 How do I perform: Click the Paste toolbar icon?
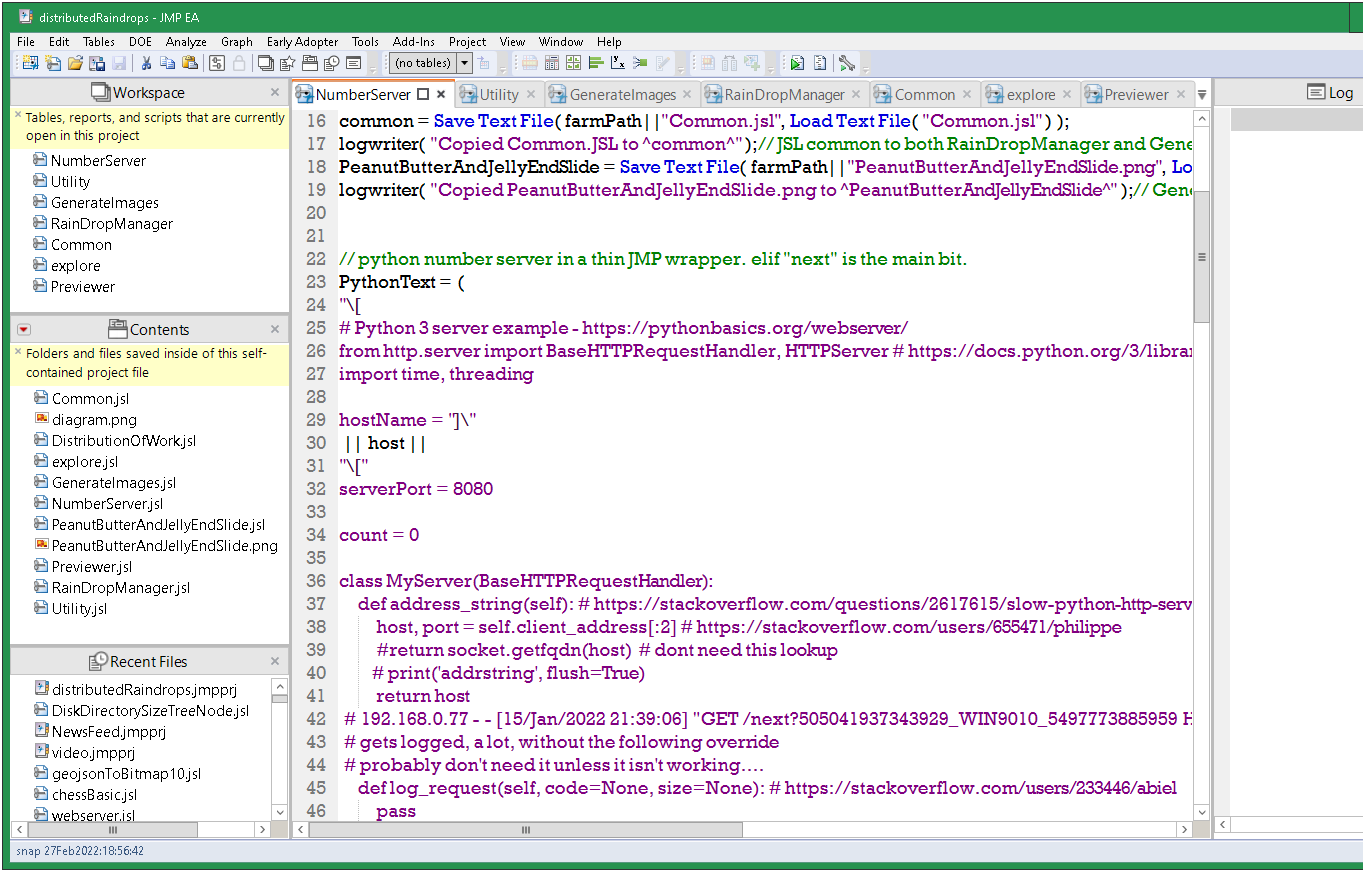[x=191, y=62]
